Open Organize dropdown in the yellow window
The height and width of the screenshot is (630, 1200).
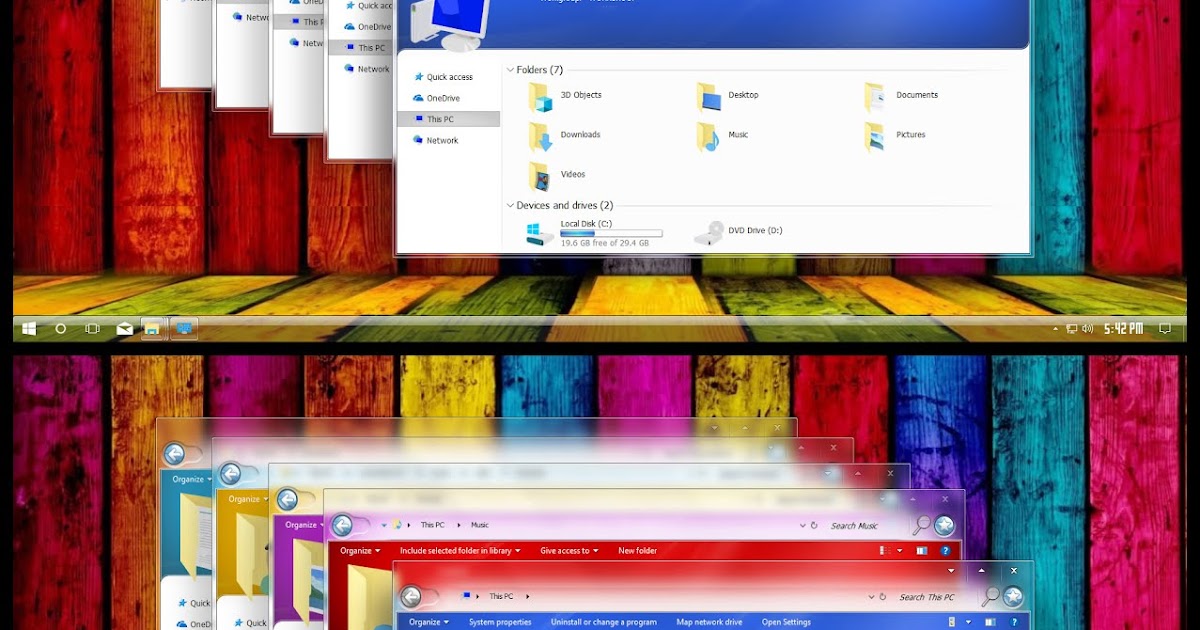[247, 499]
